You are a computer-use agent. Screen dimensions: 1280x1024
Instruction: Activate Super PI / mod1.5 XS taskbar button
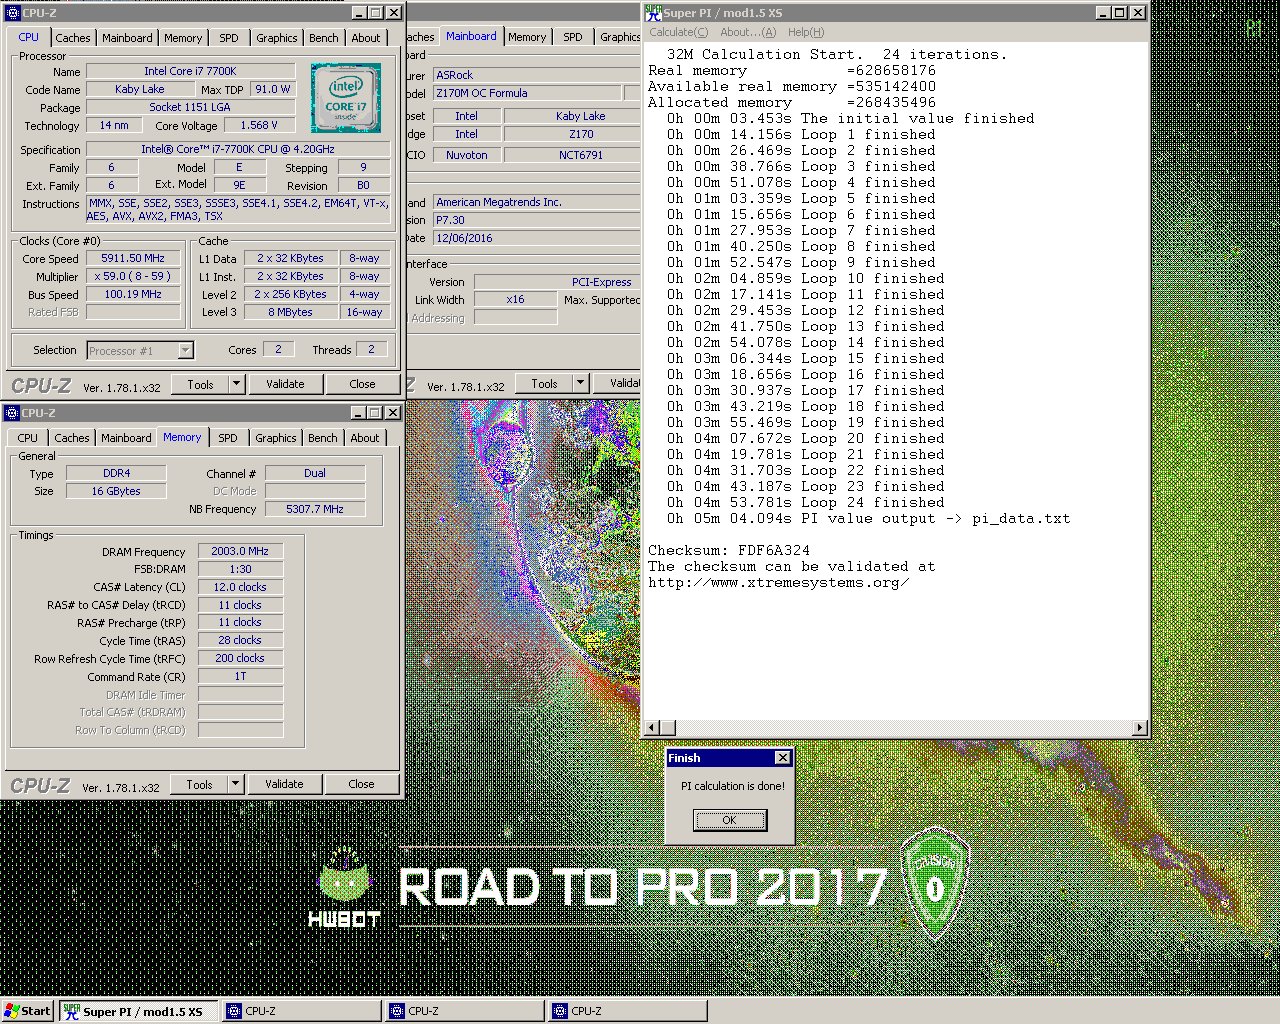[139, 1011]
